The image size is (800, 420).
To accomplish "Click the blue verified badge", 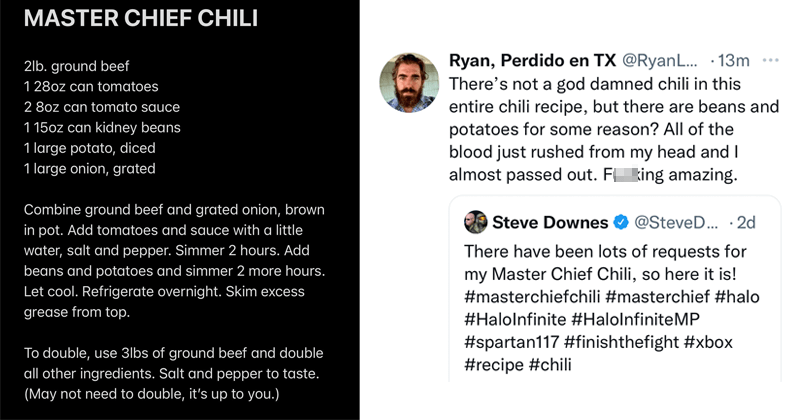I will pos(621,223).
